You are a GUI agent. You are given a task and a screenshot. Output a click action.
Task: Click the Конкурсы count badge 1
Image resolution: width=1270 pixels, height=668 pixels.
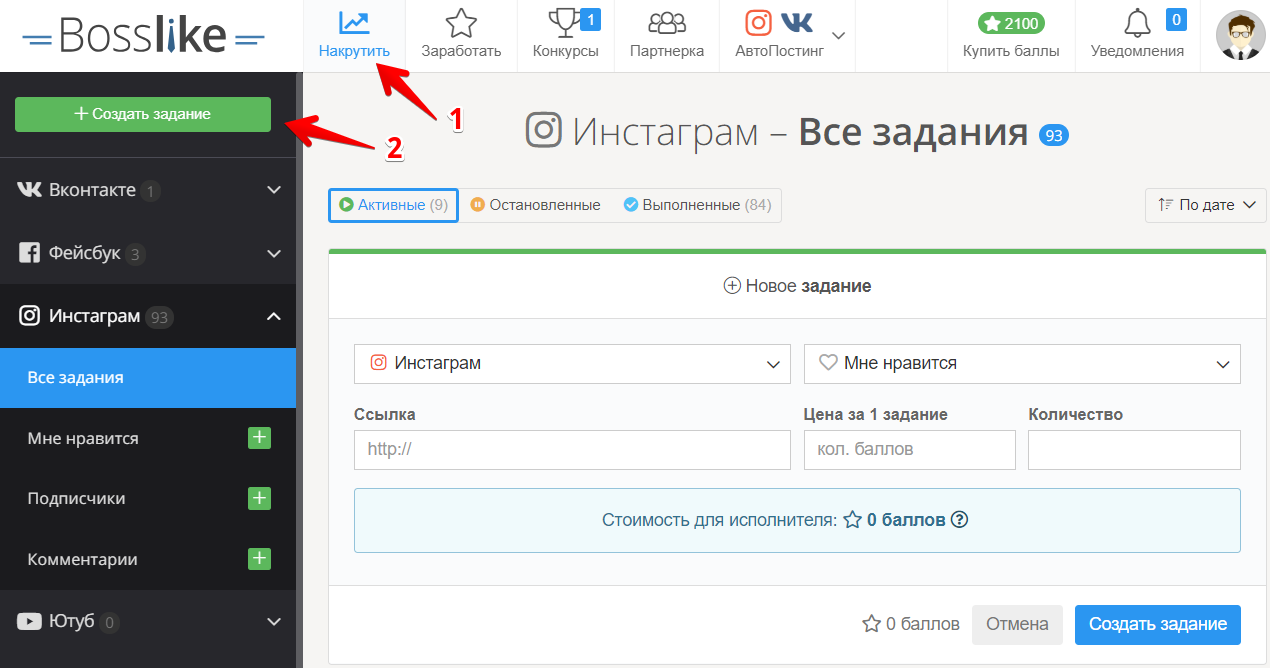[x=590, y=19]
